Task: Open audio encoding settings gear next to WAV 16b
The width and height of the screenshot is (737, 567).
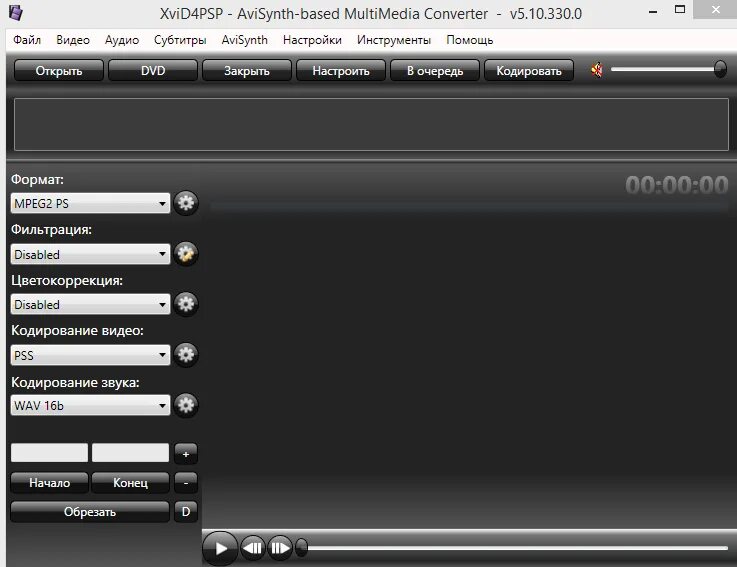Action: (x=186, y=405)
